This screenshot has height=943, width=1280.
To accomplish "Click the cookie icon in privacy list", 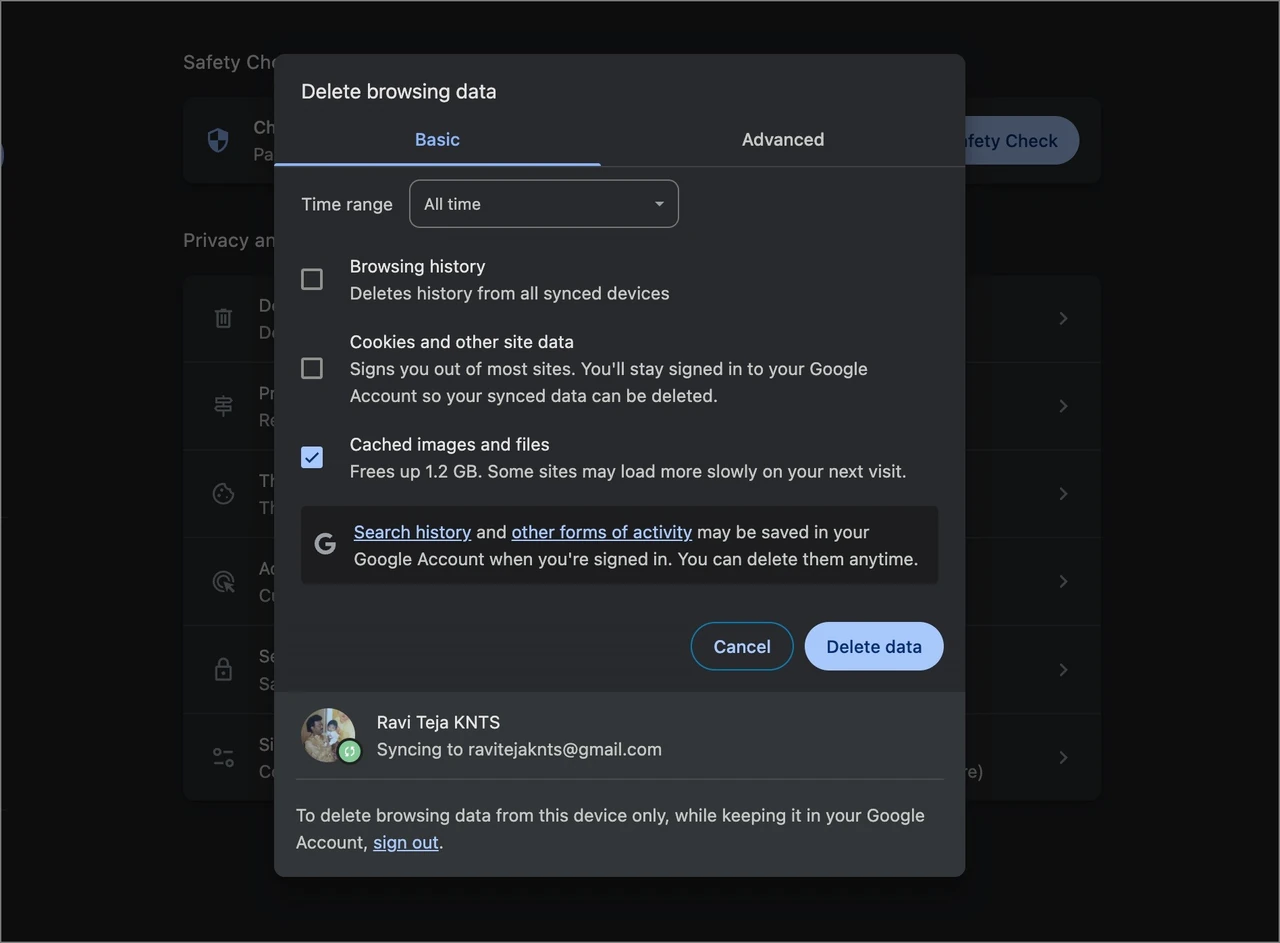I will pos(223,494).
